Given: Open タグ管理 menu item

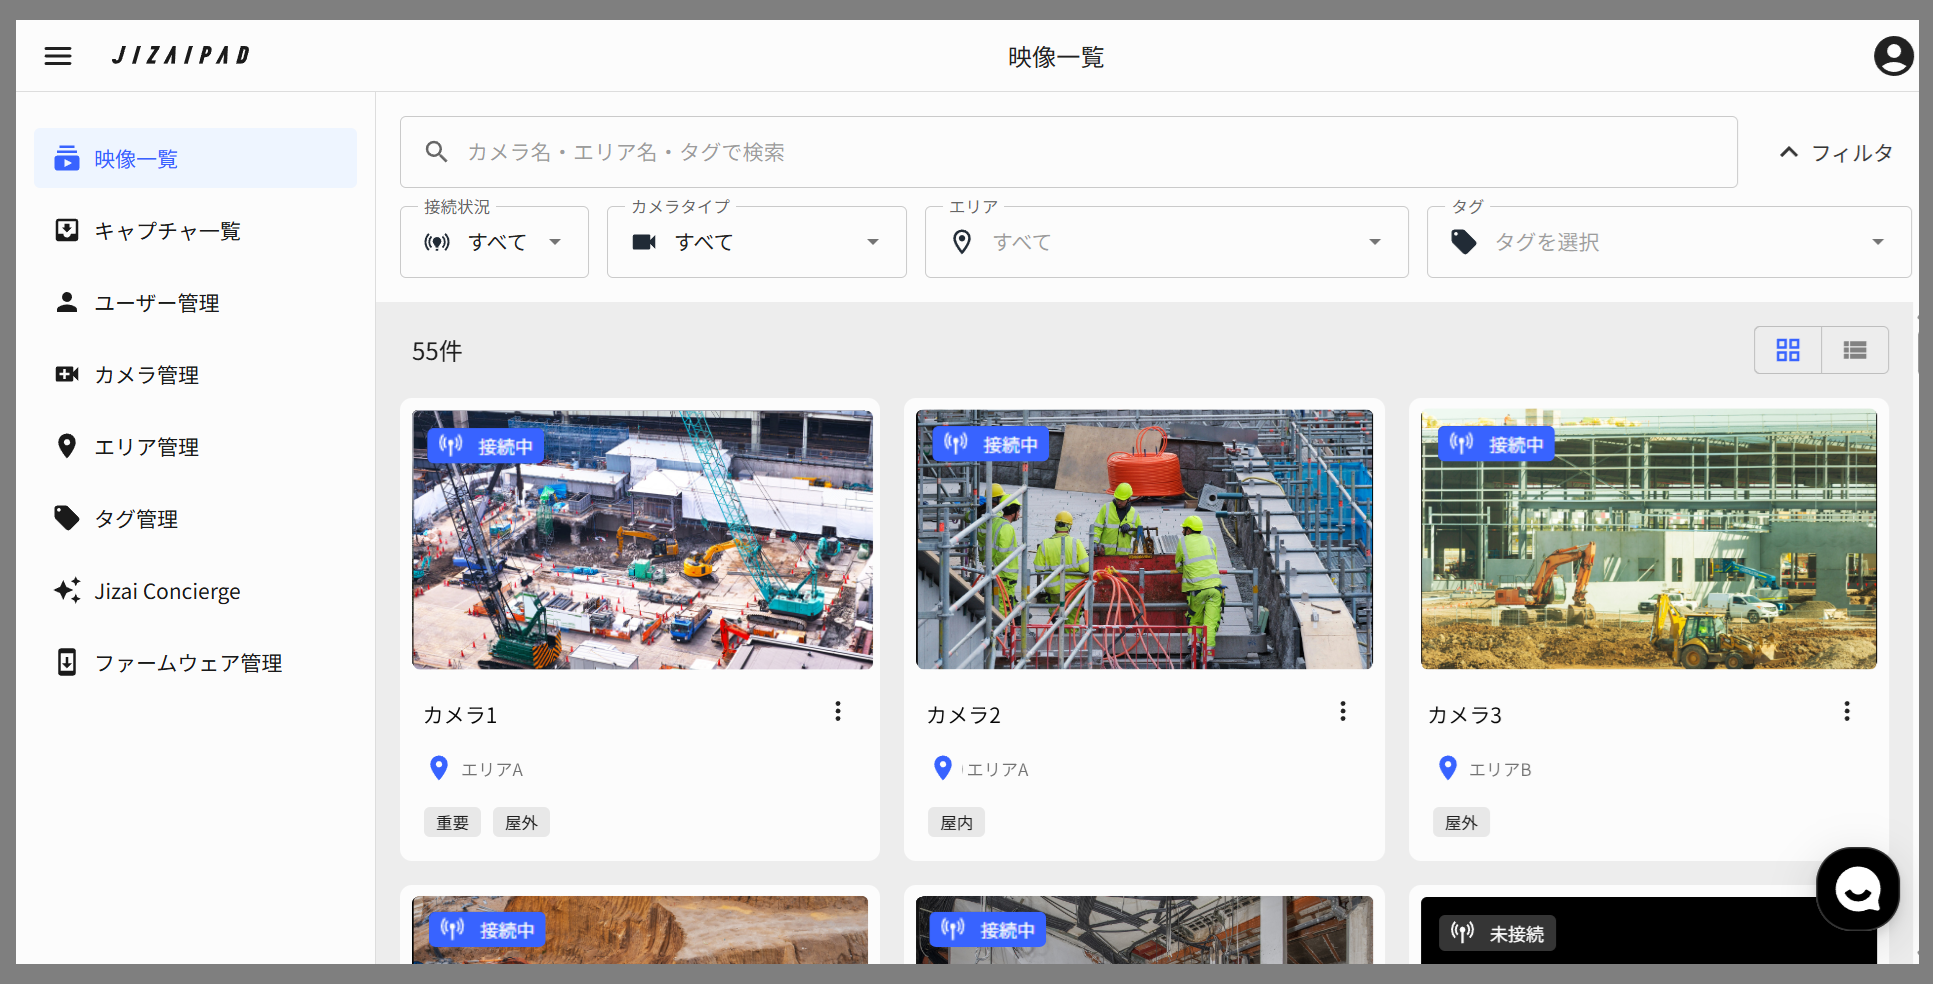Looking at the screenshot, I should (x=195, y=518).
